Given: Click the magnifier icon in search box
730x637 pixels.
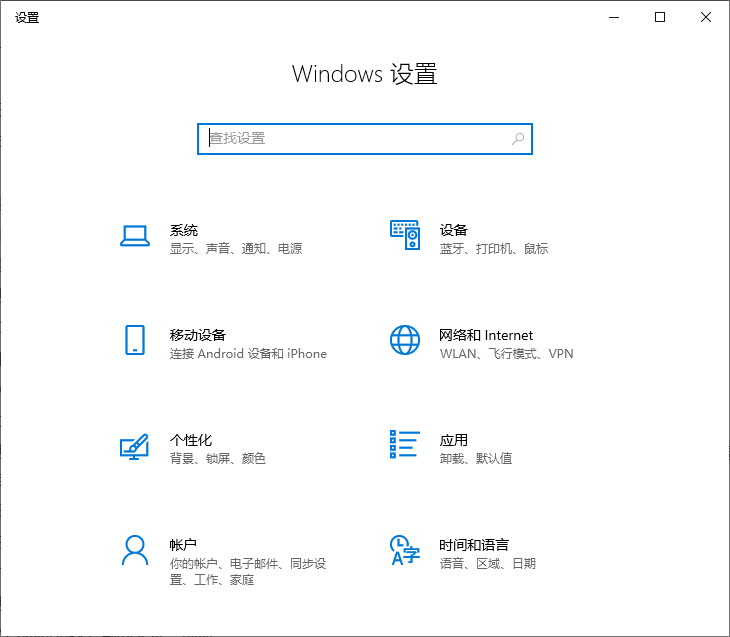Looking at the screenshot, I should pos(518,139).
